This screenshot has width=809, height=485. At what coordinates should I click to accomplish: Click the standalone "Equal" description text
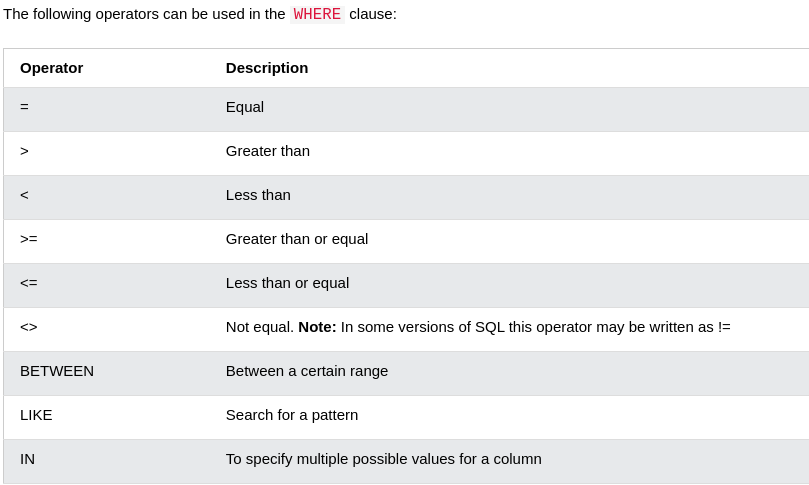click(x=245, y=107)
